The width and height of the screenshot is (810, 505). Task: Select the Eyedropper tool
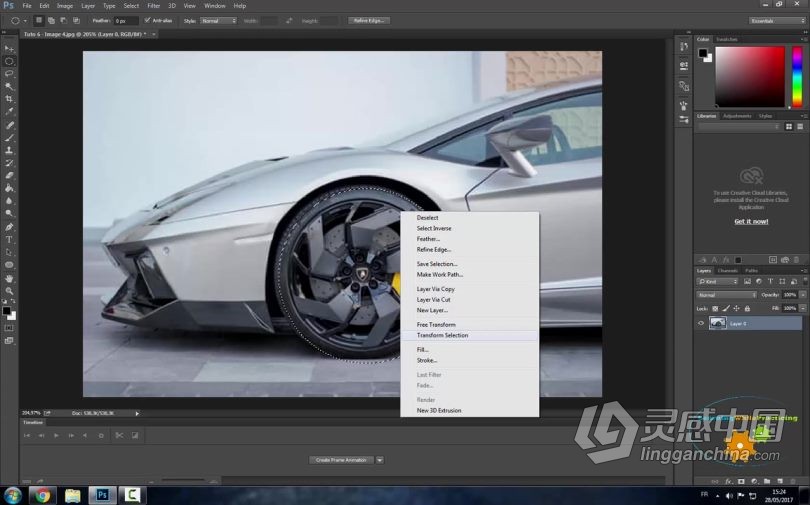[x=9, y=112]
